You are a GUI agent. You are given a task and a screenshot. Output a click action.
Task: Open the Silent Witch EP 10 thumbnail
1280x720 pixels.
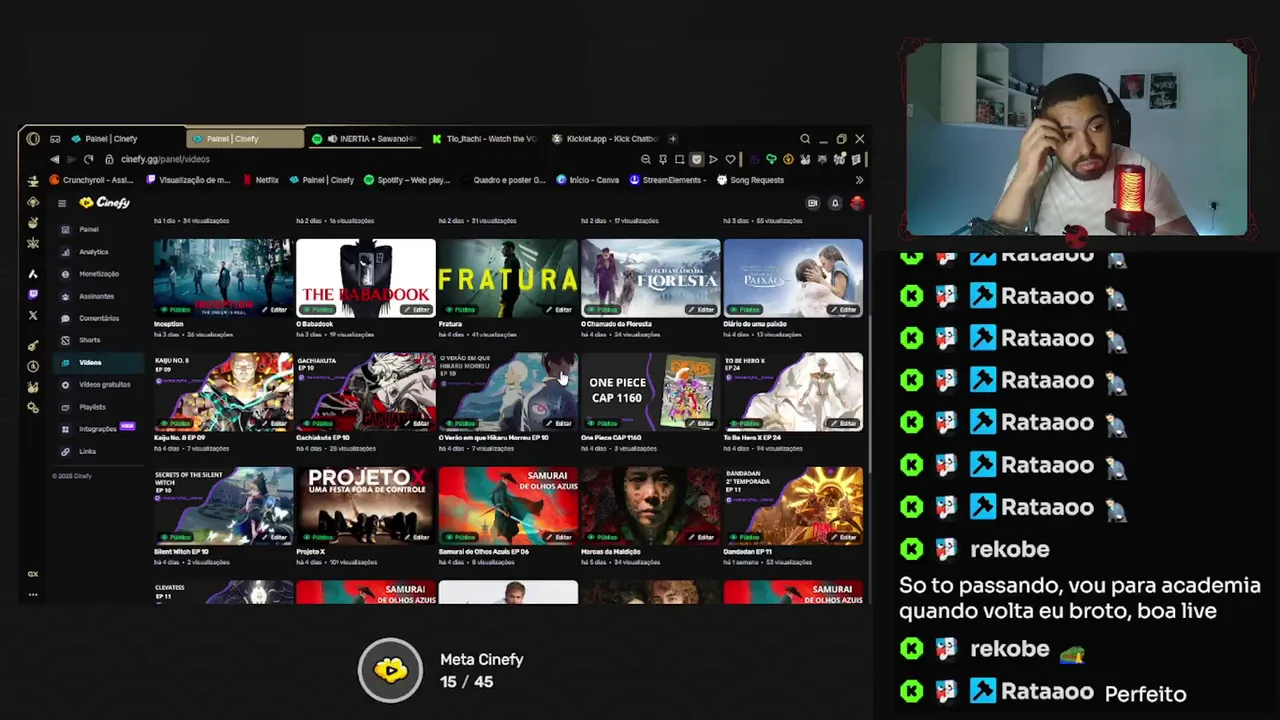point(223,505)
